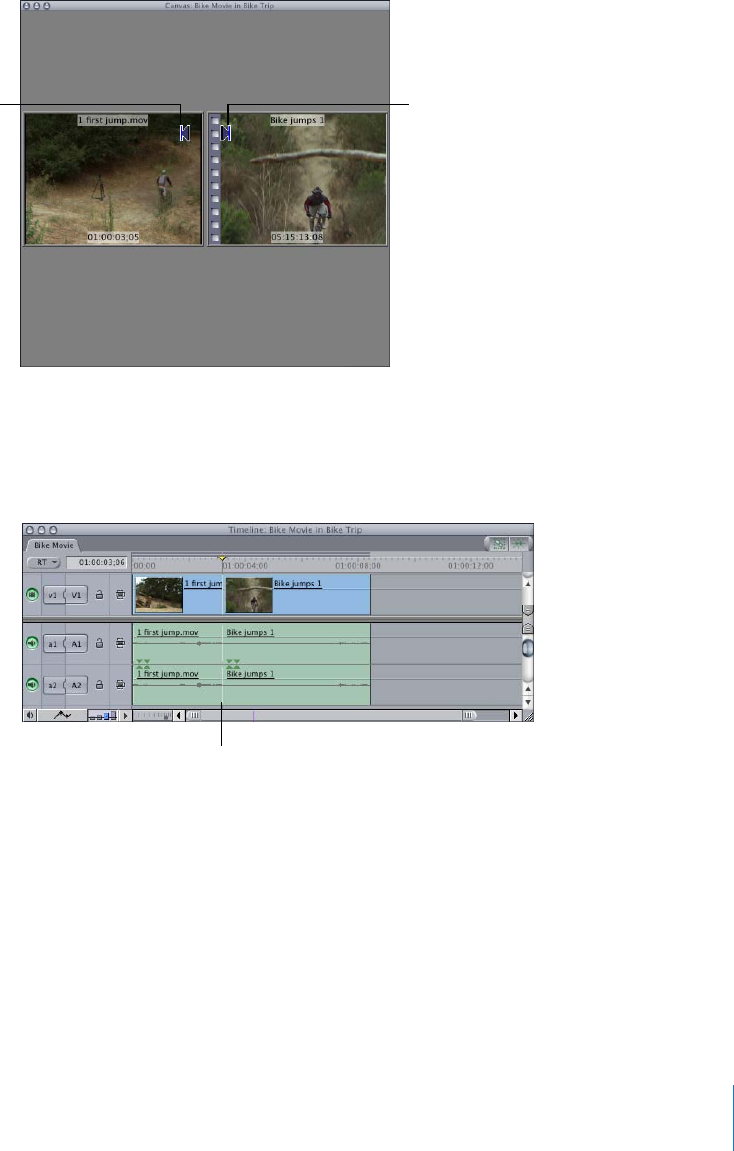734x1151 pixels.
Task: Toggle audibility of the A2 track
Action: (x=32, y=685)
